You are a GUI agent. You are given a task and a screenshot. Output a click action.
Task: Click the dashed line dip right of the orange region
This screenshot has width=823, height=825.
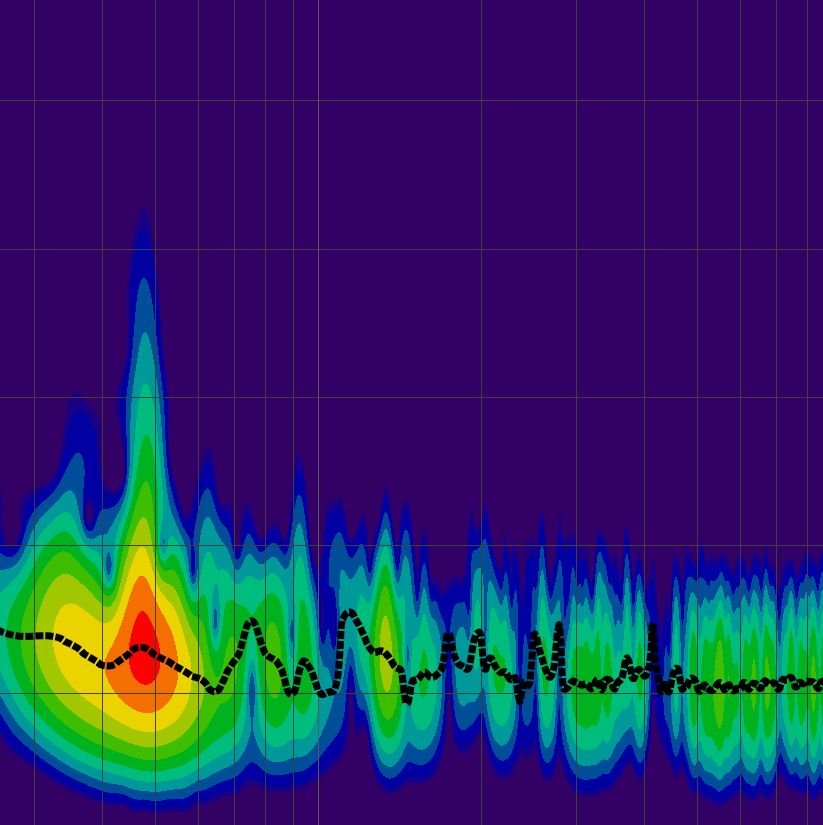tap(213, 689)
